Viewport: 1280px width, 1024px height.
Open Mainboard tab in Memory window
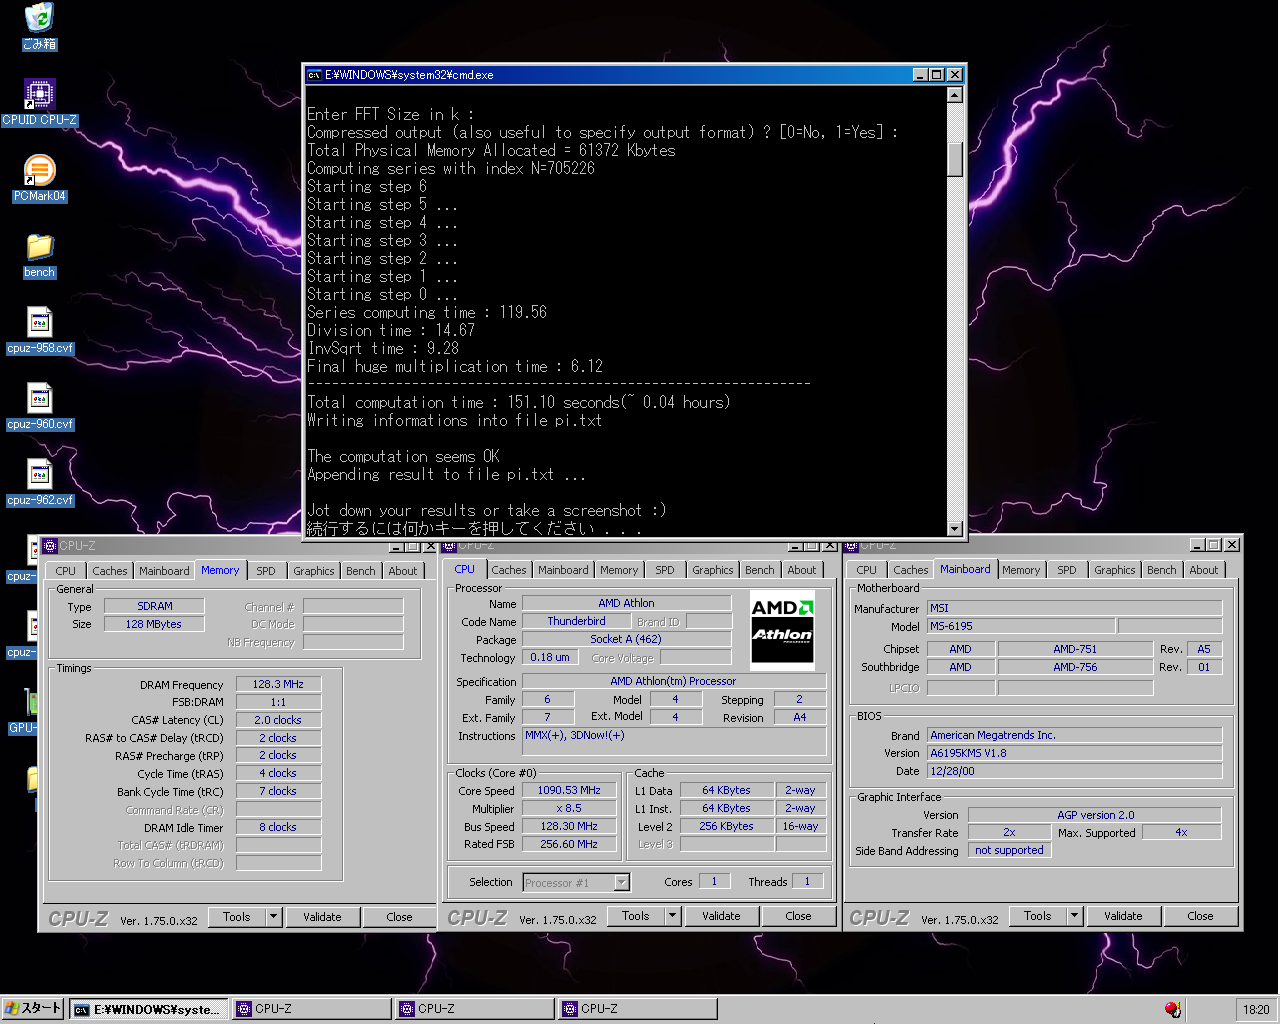(x=164, y=571)
